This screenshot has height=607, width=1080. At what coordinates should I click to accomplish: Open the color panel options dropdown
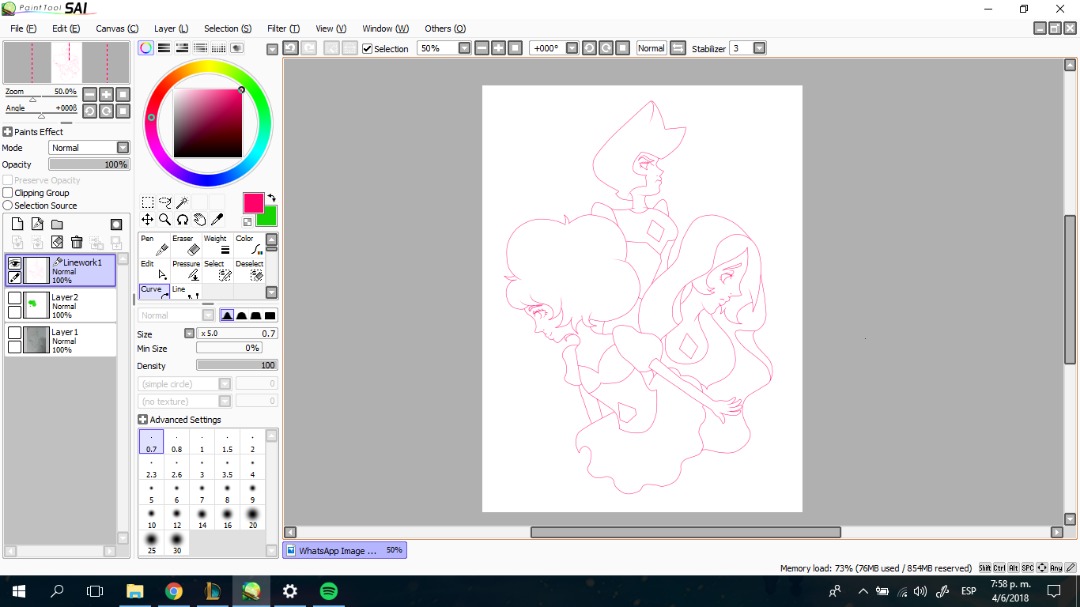272,49
